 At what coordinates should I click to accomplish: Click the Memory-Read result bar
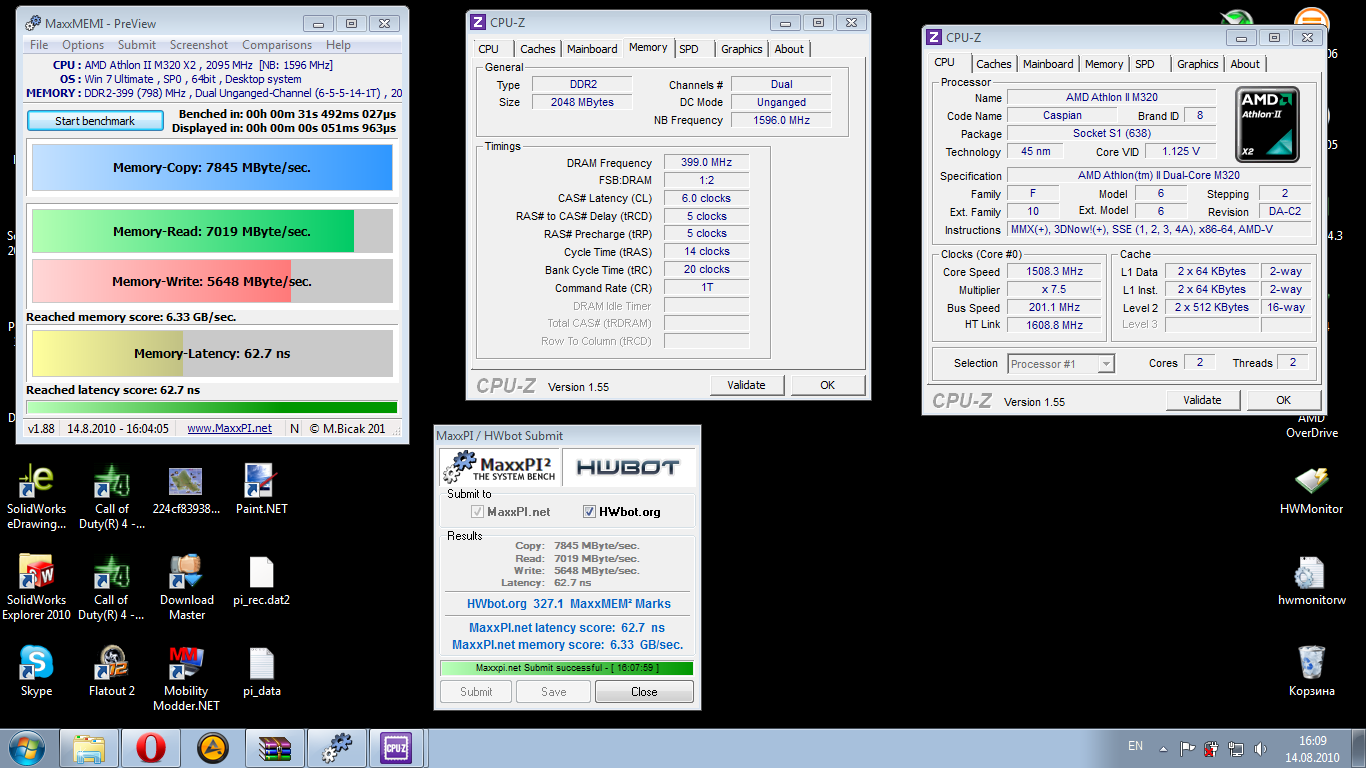[212, 231]
